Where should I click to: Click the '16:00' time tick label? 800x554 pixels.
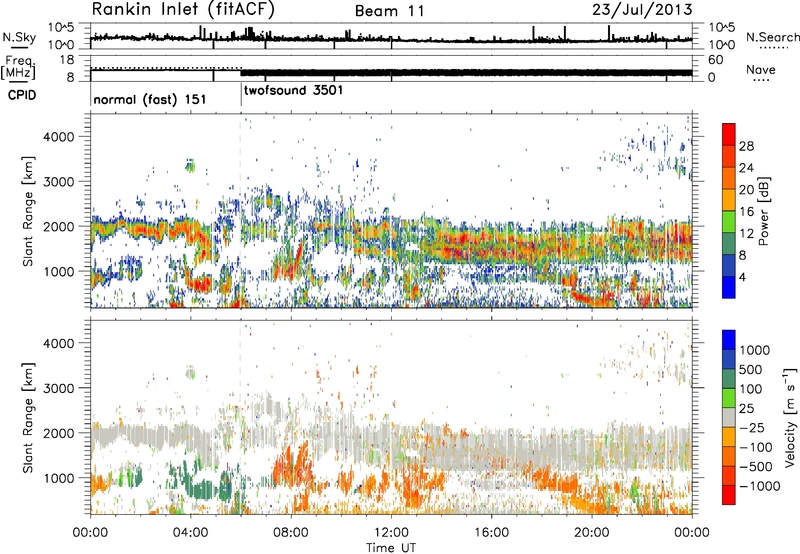pos(491,533)
